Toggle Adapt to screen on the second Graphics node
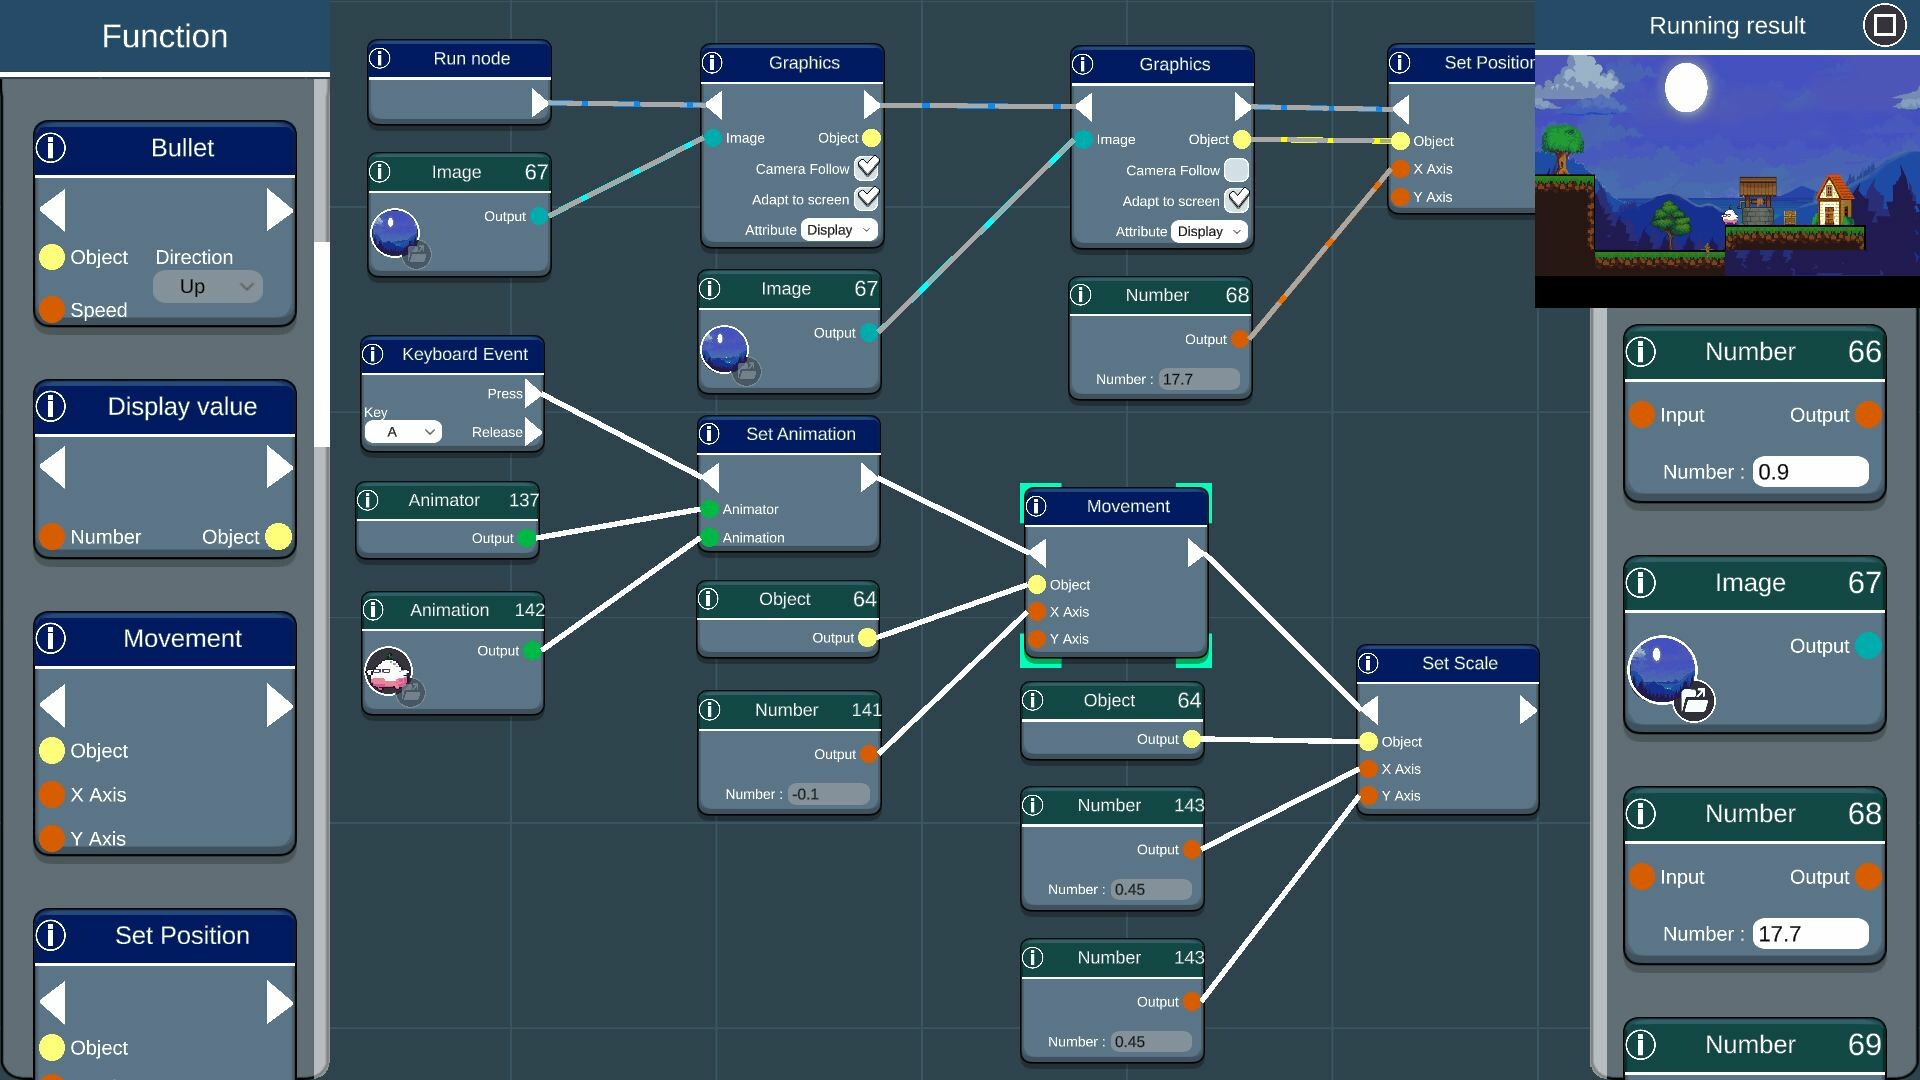This screenshot has height=1080, width=1920. click(1236, 201)
